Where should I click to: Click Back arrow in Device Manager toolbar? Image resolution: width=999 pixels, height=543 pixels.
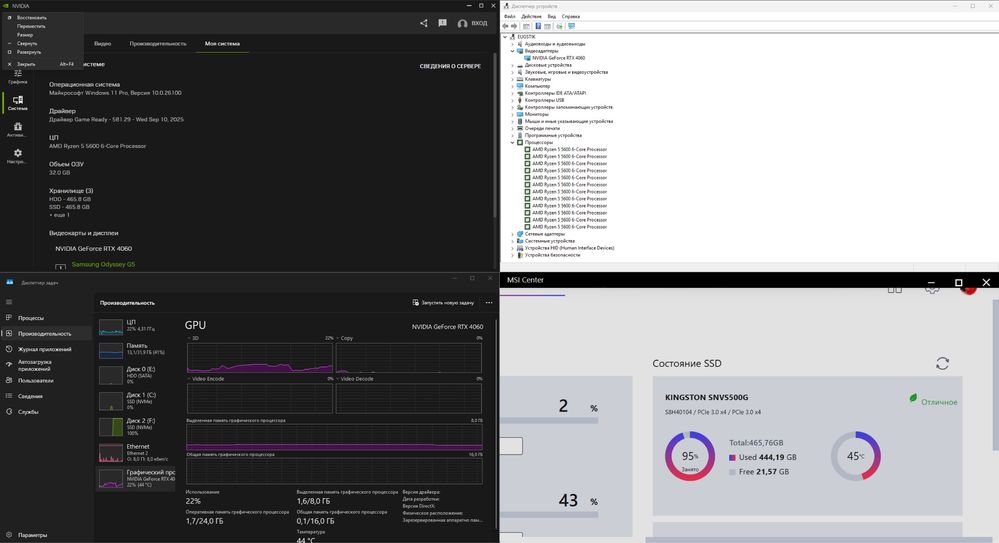505,26
